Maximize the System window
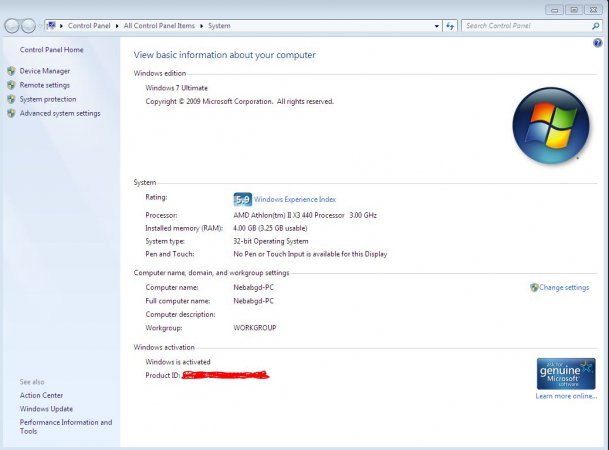The width and height of the screenshot is (609, 450). (574, 10)
